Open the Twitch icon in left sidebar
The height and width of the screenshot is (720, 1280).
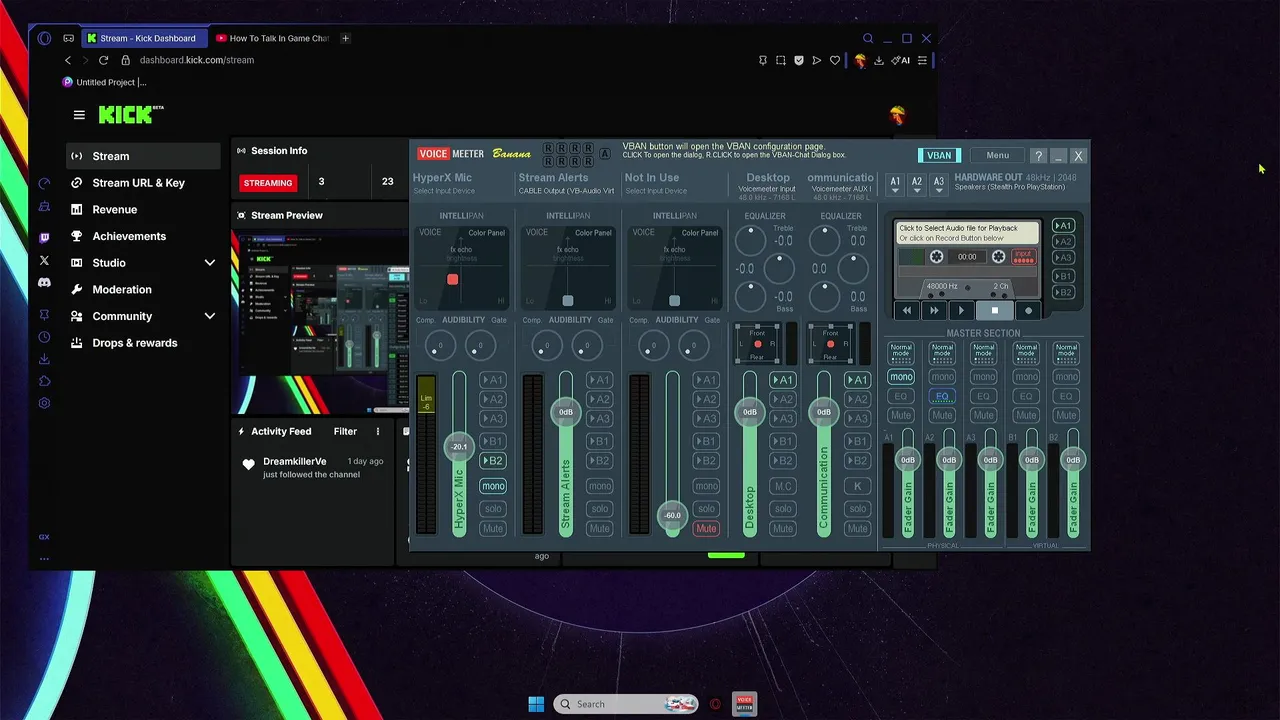point(44,238)
